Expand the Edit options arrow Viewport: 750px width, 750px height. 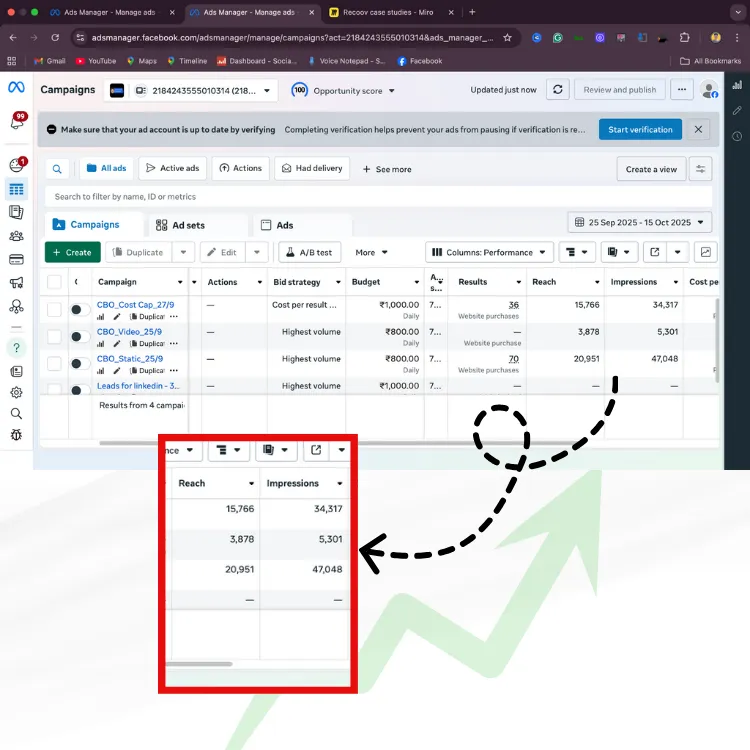pos(257,252)
